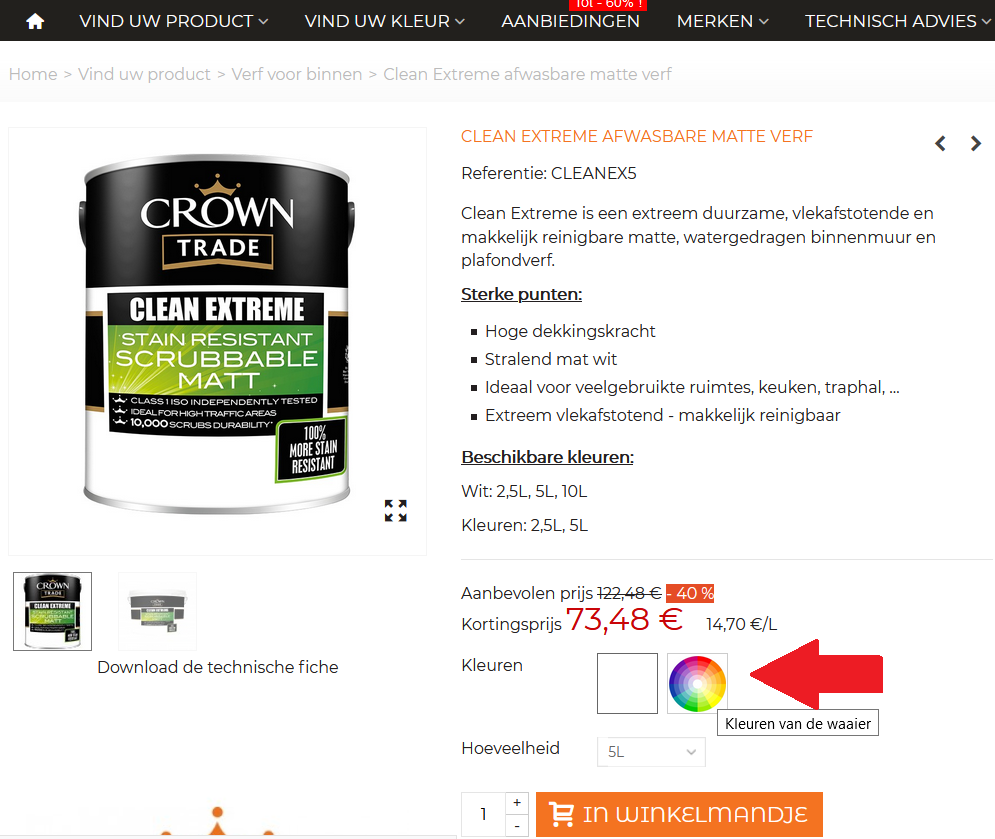Select the second grey paint thumbnail

pos(157,611)
